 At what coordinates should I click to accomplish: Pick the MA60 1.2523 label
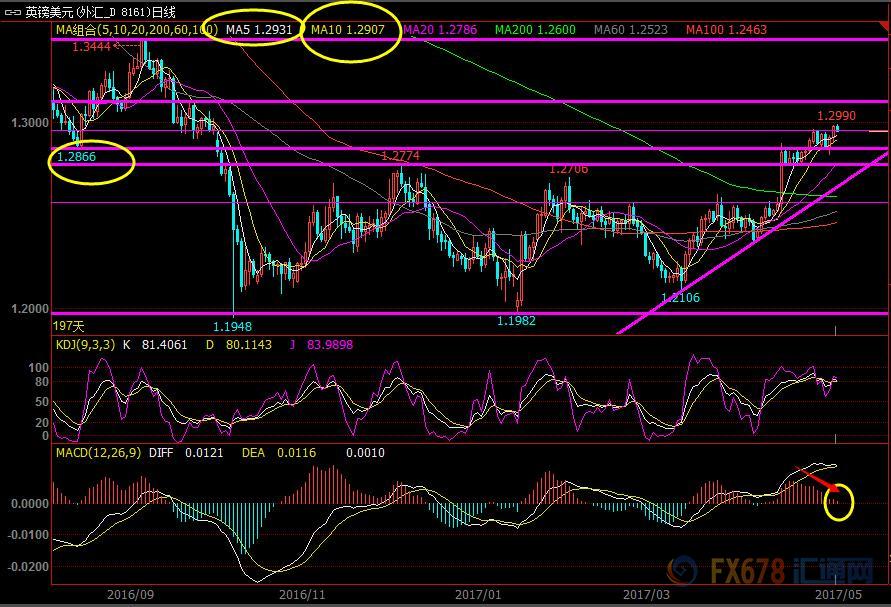tap(631, 30)
